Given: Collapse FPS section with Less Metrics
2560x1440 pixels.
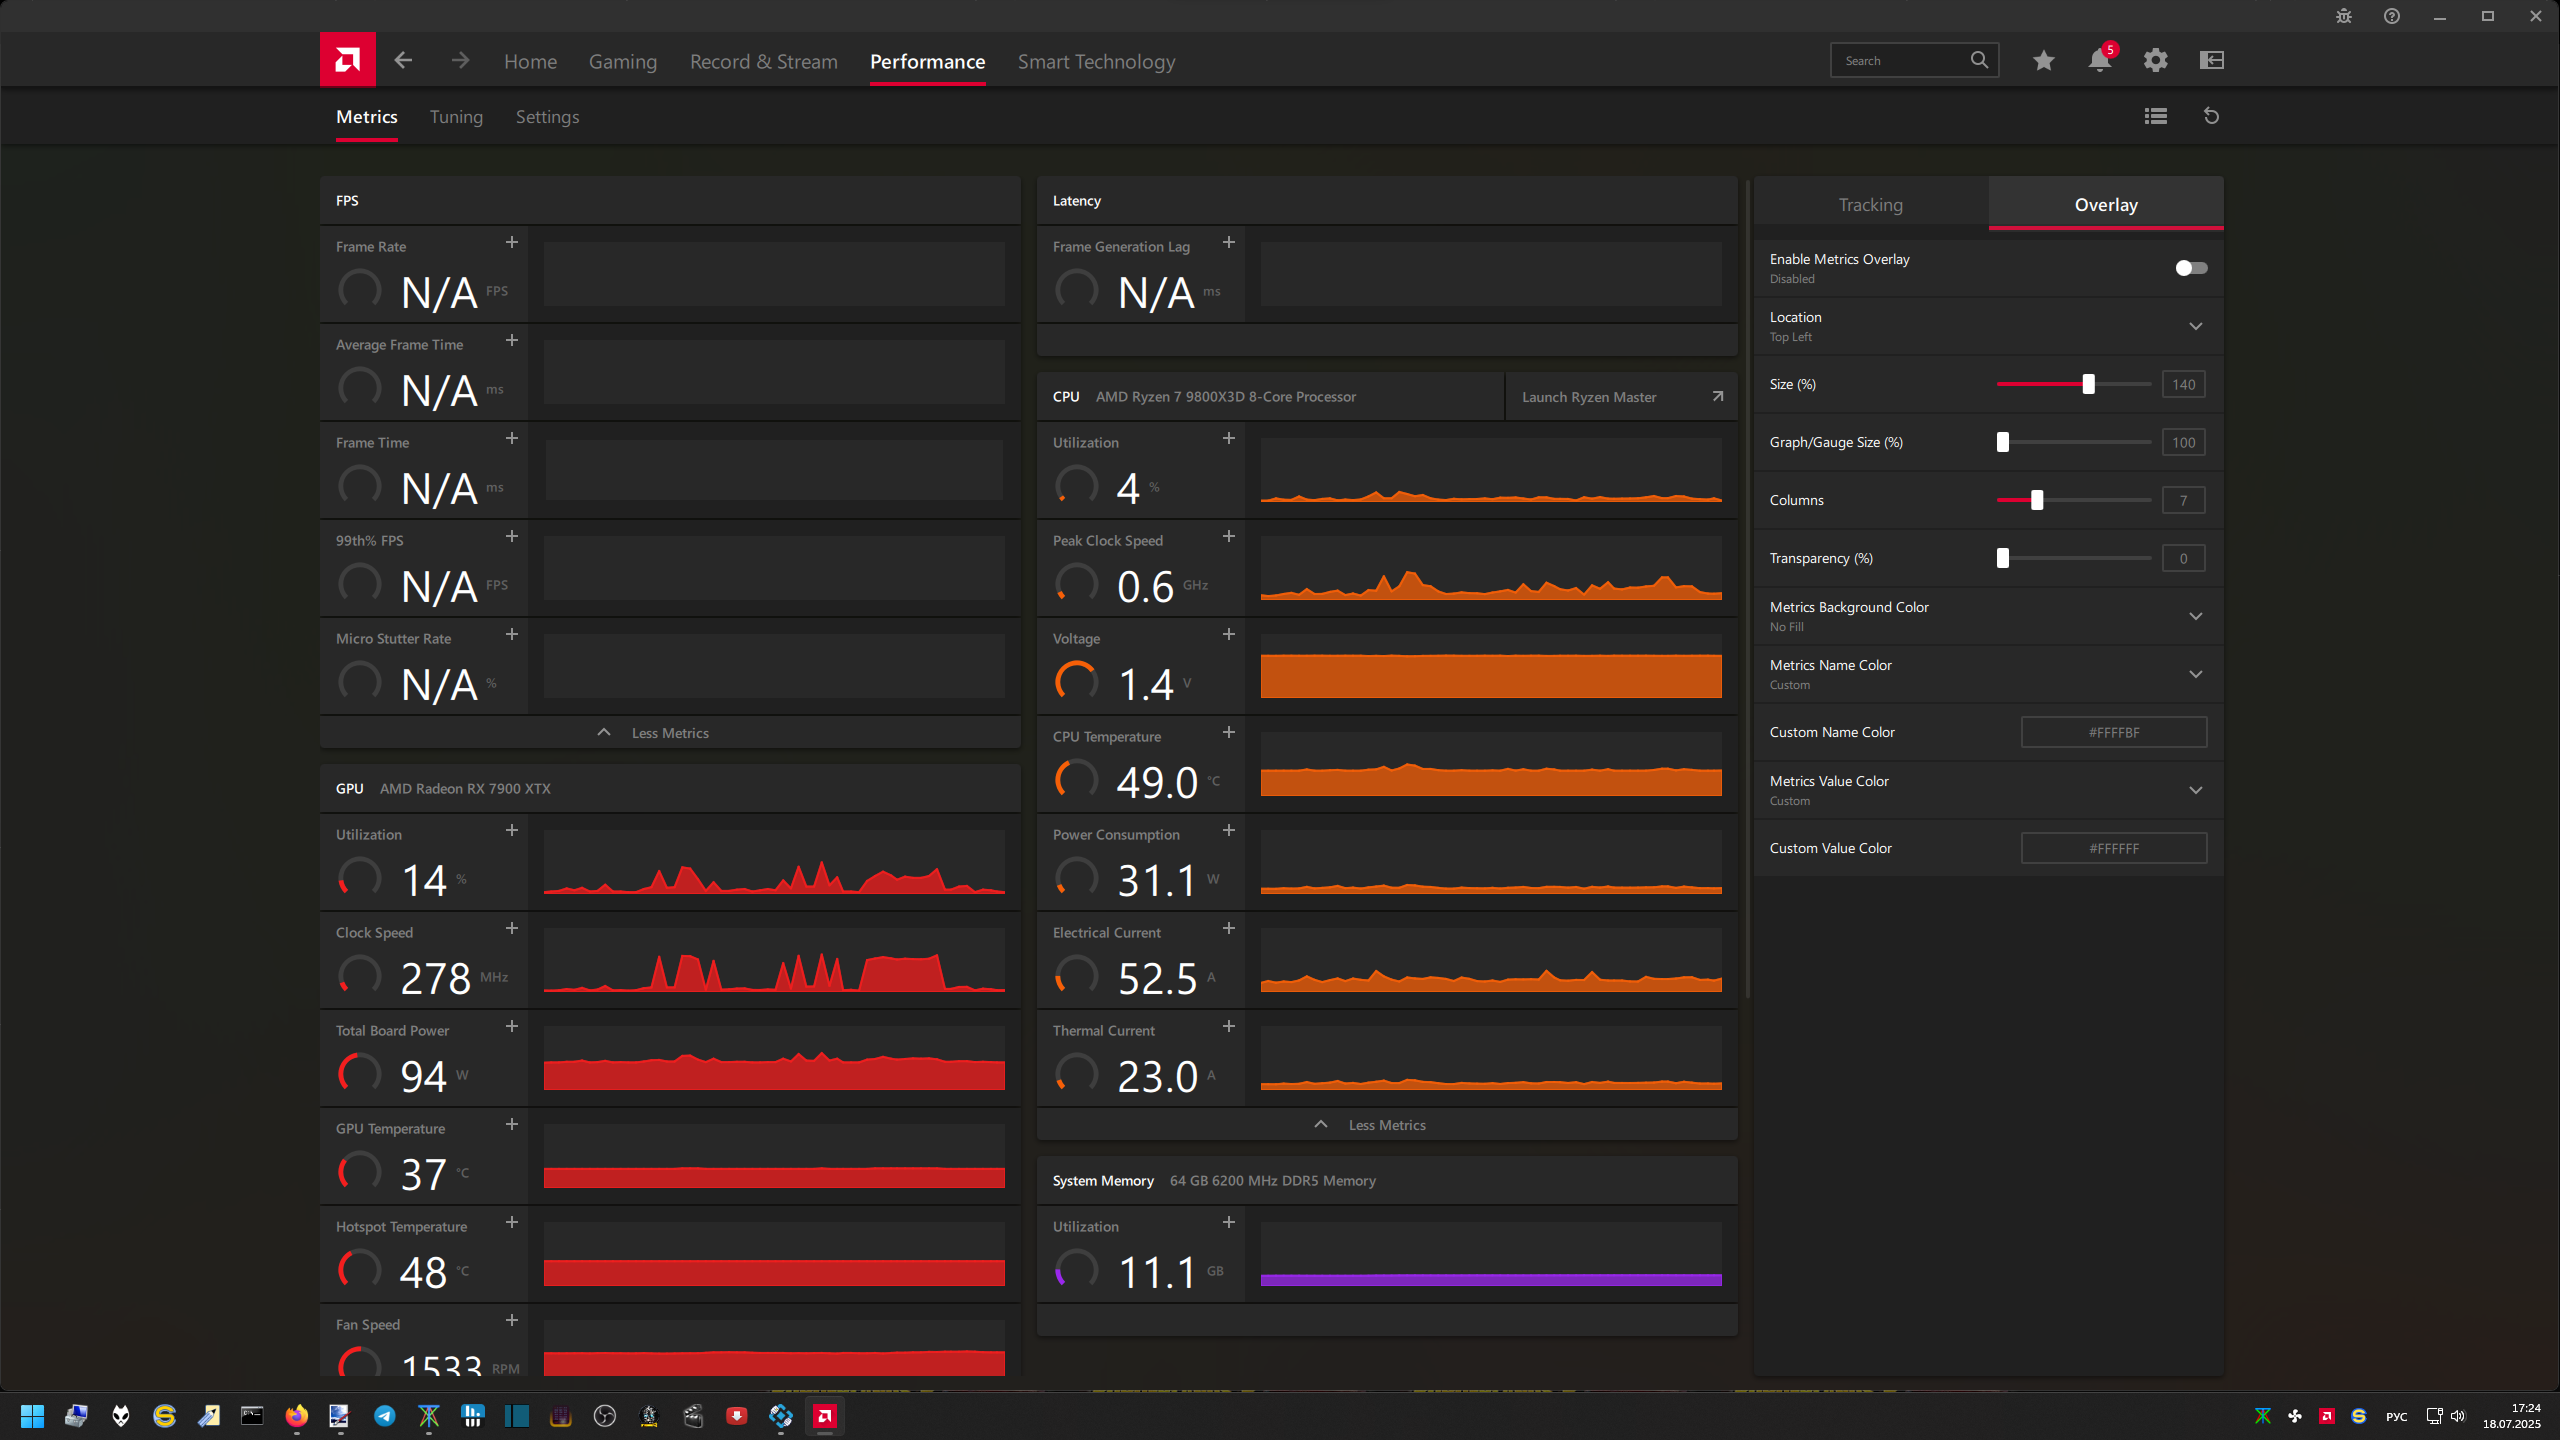Looking at the screenshot, I should point(669,733).
